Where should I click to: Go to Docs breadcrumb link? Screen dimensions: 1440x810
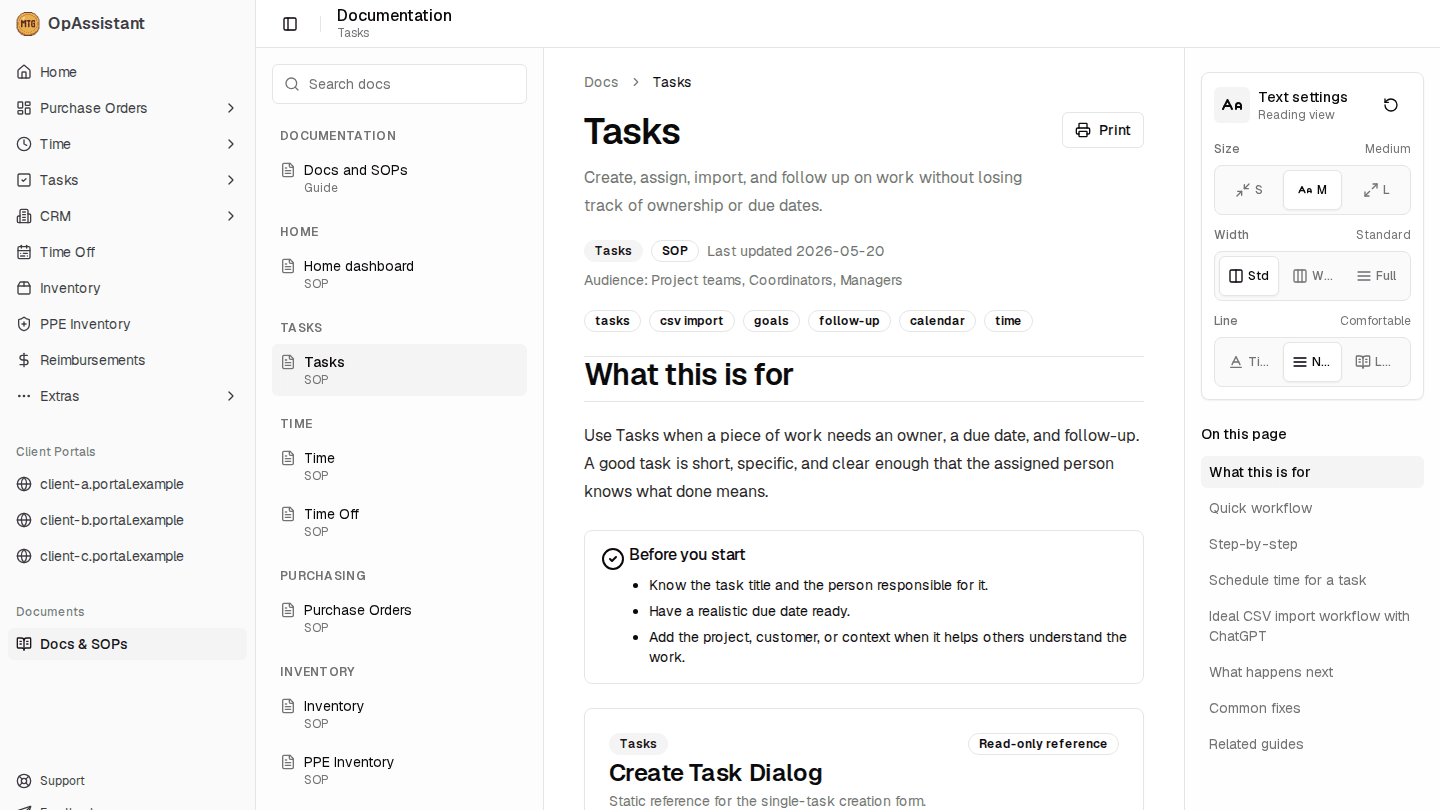[601, 82]
